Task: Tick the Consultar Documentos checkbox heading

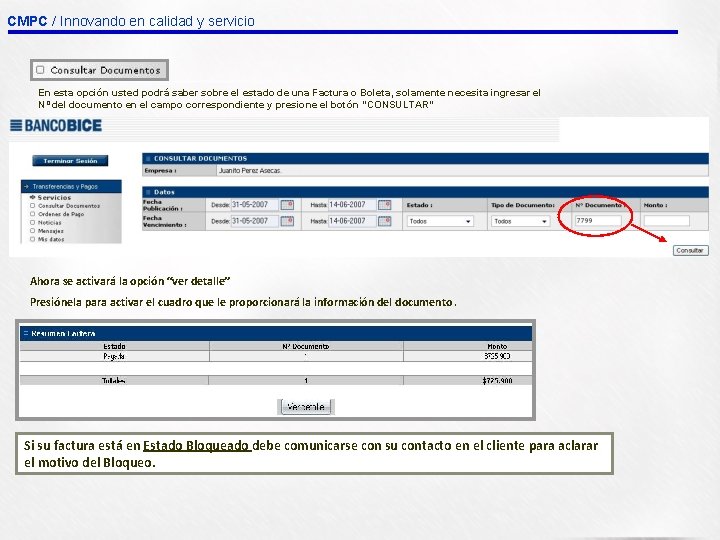Action: point(40,70)
